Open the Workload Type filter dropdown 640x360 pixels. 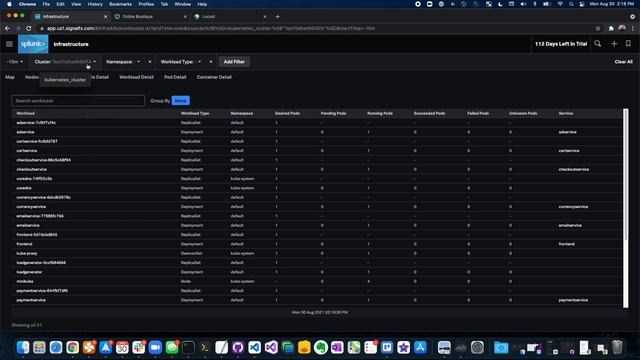click(x=180, y=62)
